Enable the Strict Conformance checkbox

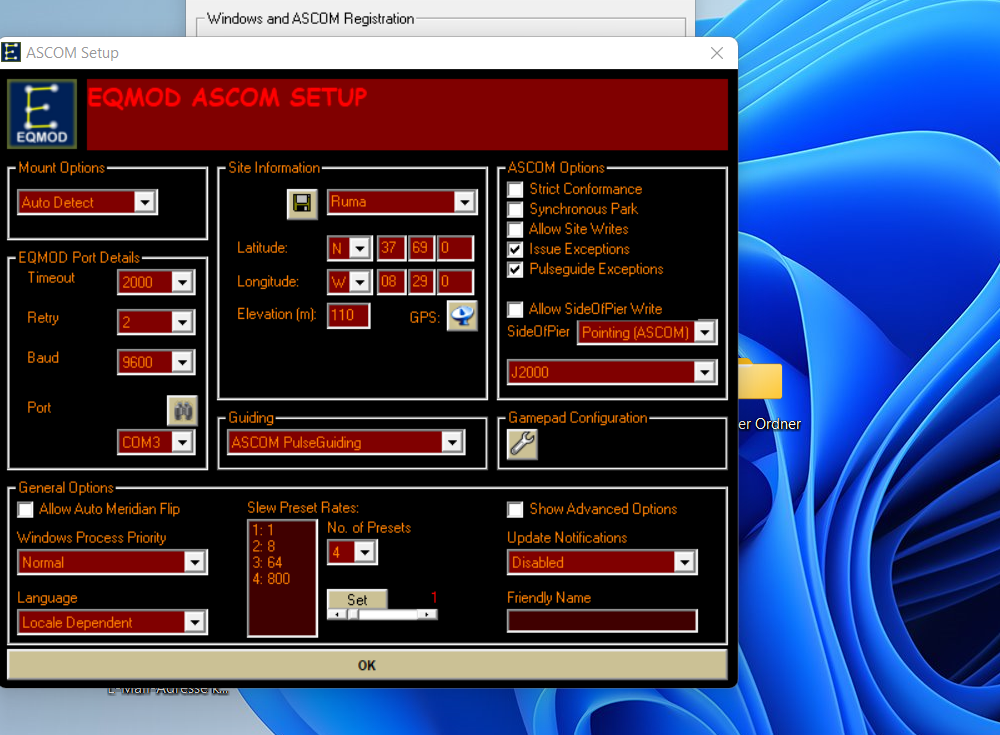coord(515,189)
